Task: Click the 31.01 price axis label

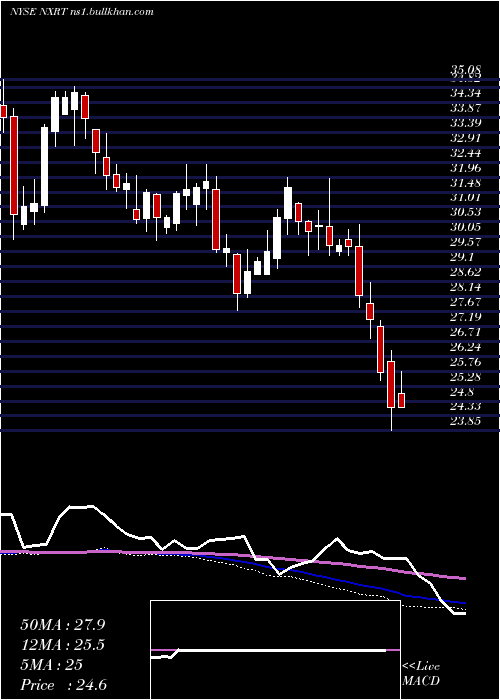Action: point(466,197)
